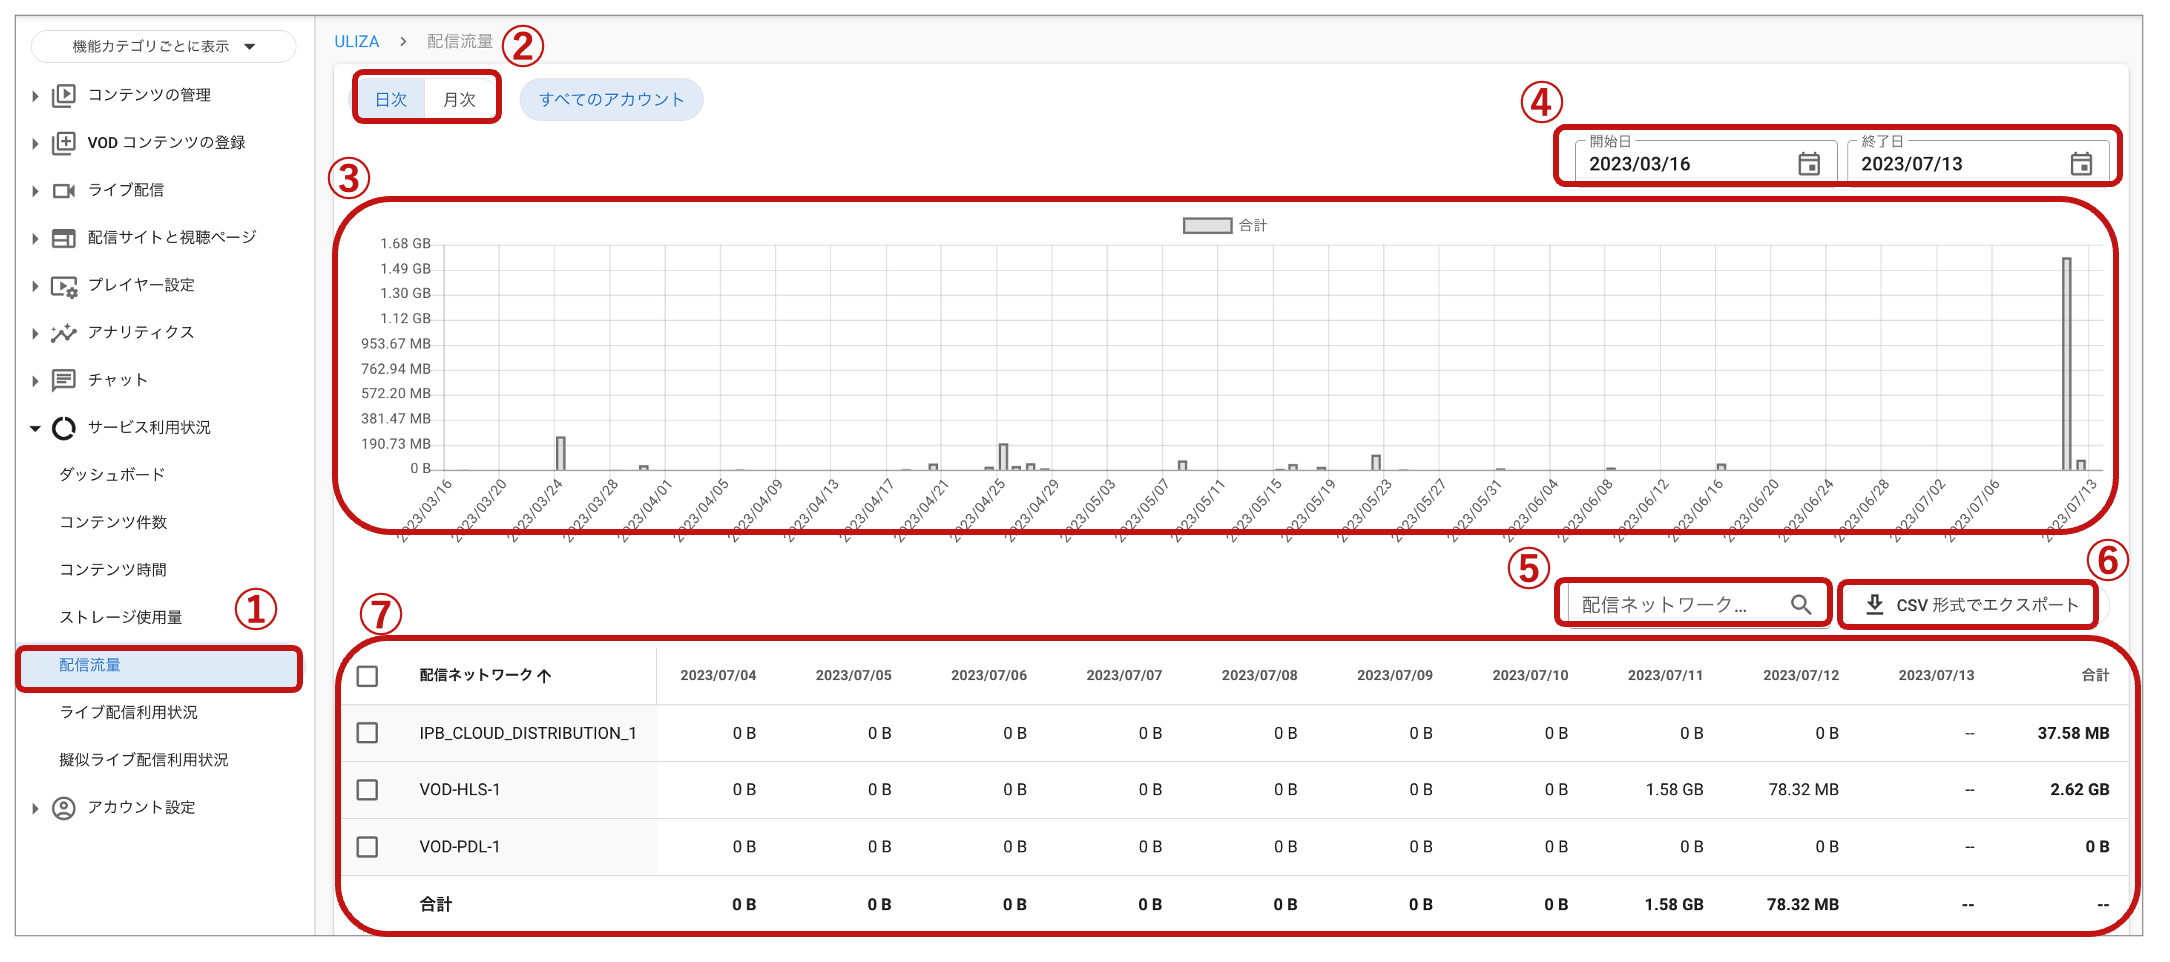Click the ULIZA breadcrumb link
This screenshot has width=2170, height=962.
click(x=356, y=41)
